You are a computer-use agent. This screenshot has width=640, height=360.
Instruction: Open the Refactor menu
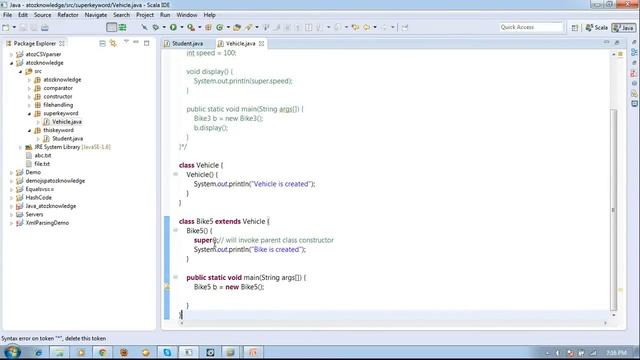68,15
